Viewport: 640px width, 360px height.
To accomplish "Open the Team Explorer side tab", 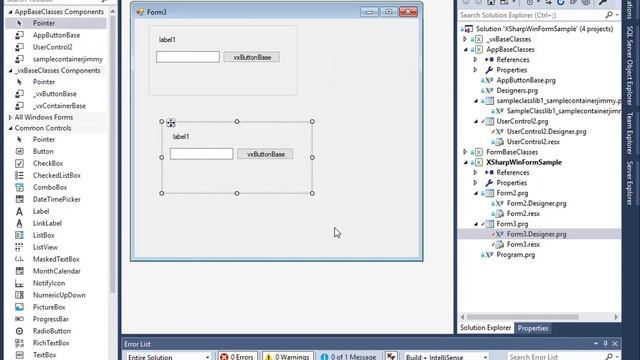I will pos(630,133).
